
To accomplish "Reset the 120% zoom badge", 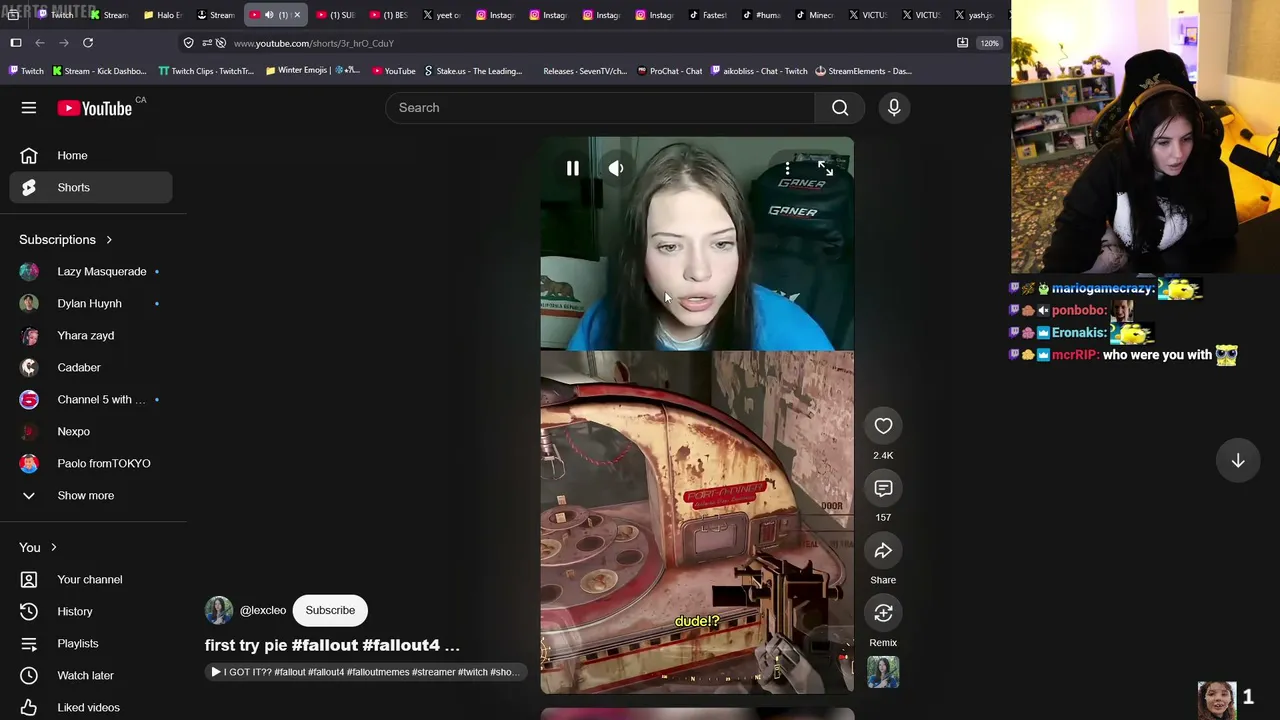I will pyautogui.click(x=989, y=43).
